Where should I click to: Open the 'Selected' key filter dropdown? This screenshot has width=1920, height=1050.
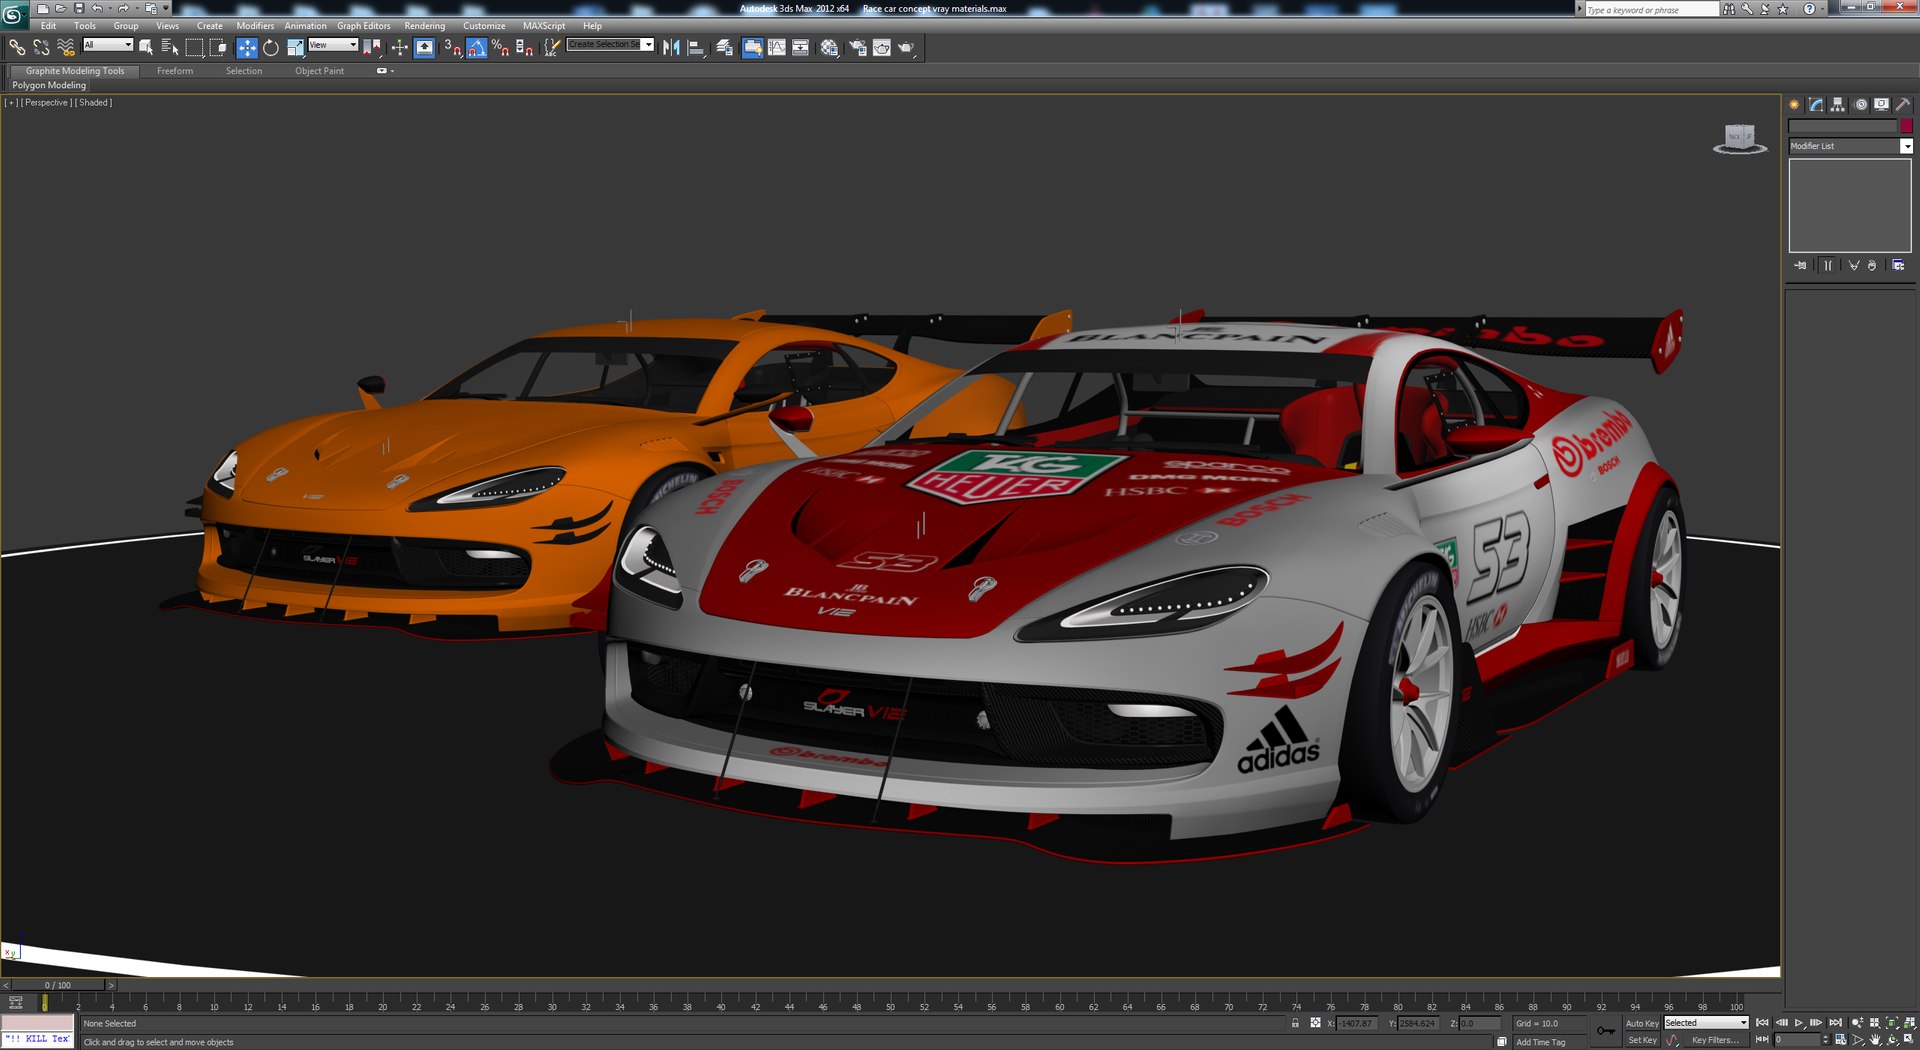(1706, 1023)
